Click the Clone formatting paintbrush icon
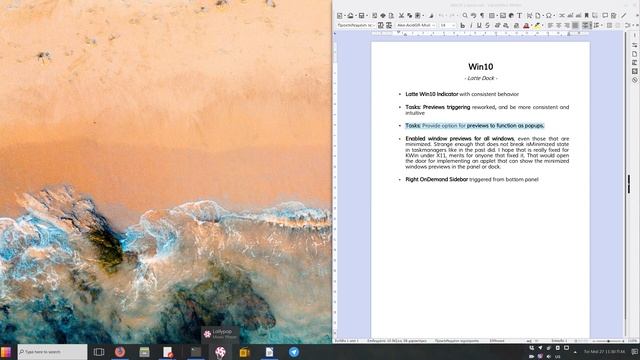 coord(431,16)
